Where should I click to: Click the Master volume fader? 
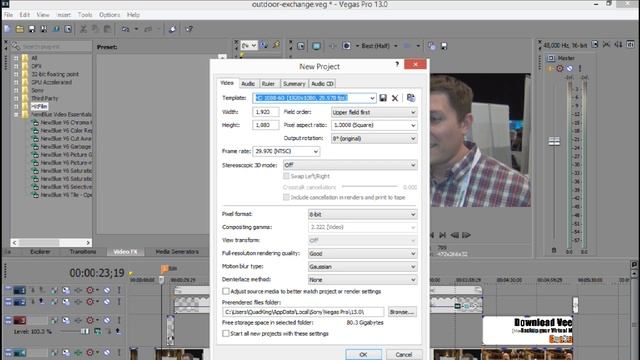point(554,141)
